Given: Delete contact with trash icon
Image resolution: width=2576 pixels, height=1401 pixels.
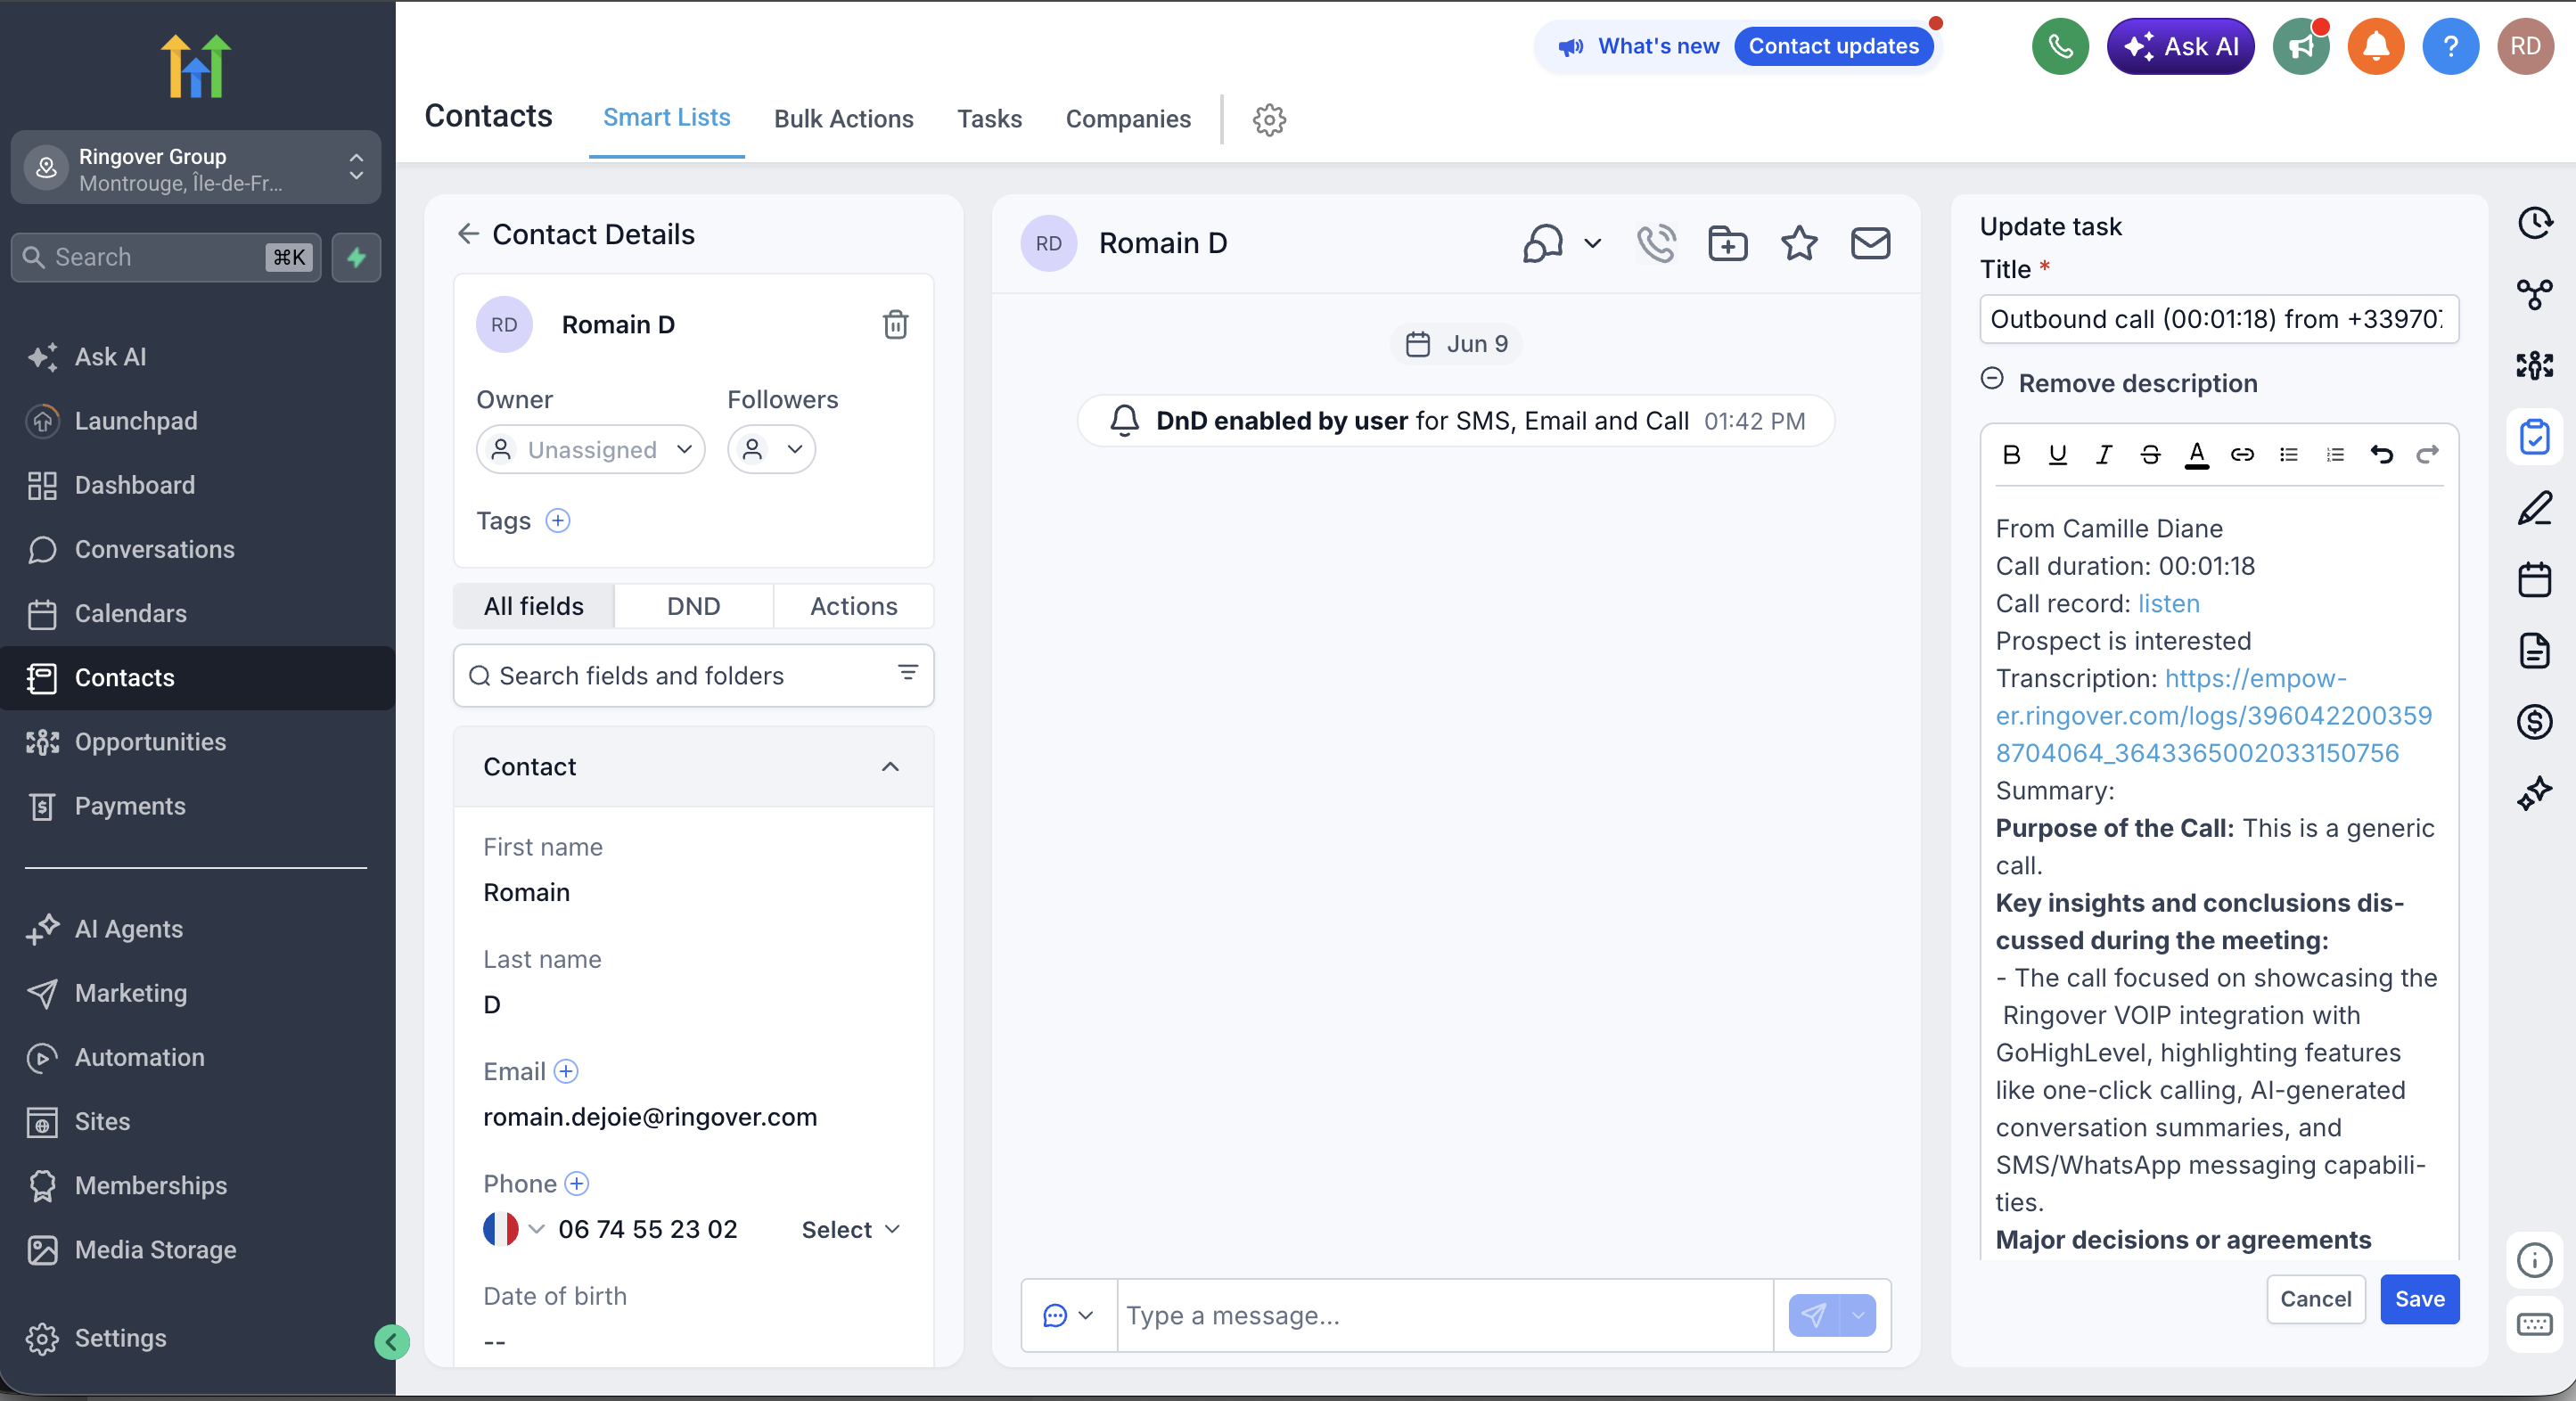Looking at the screenshot, I should 895,324.
